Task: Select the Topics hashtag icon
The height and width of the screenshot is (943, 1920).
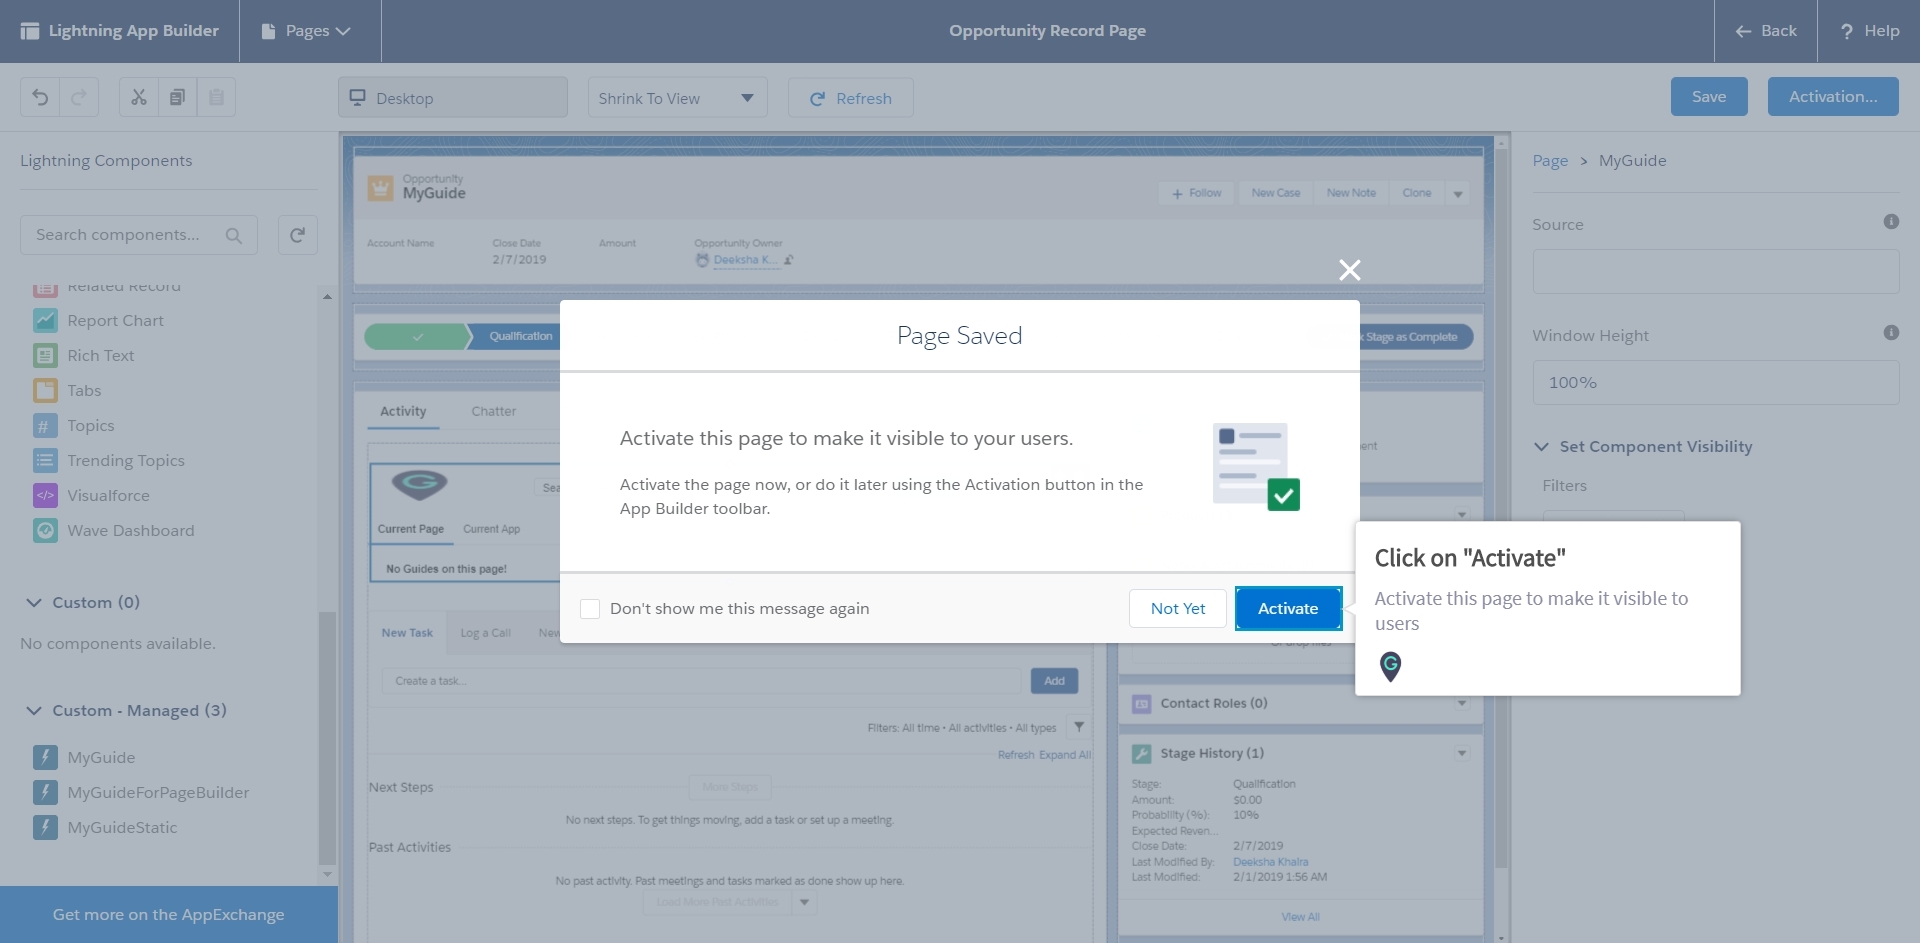Action: click(45, 425)
